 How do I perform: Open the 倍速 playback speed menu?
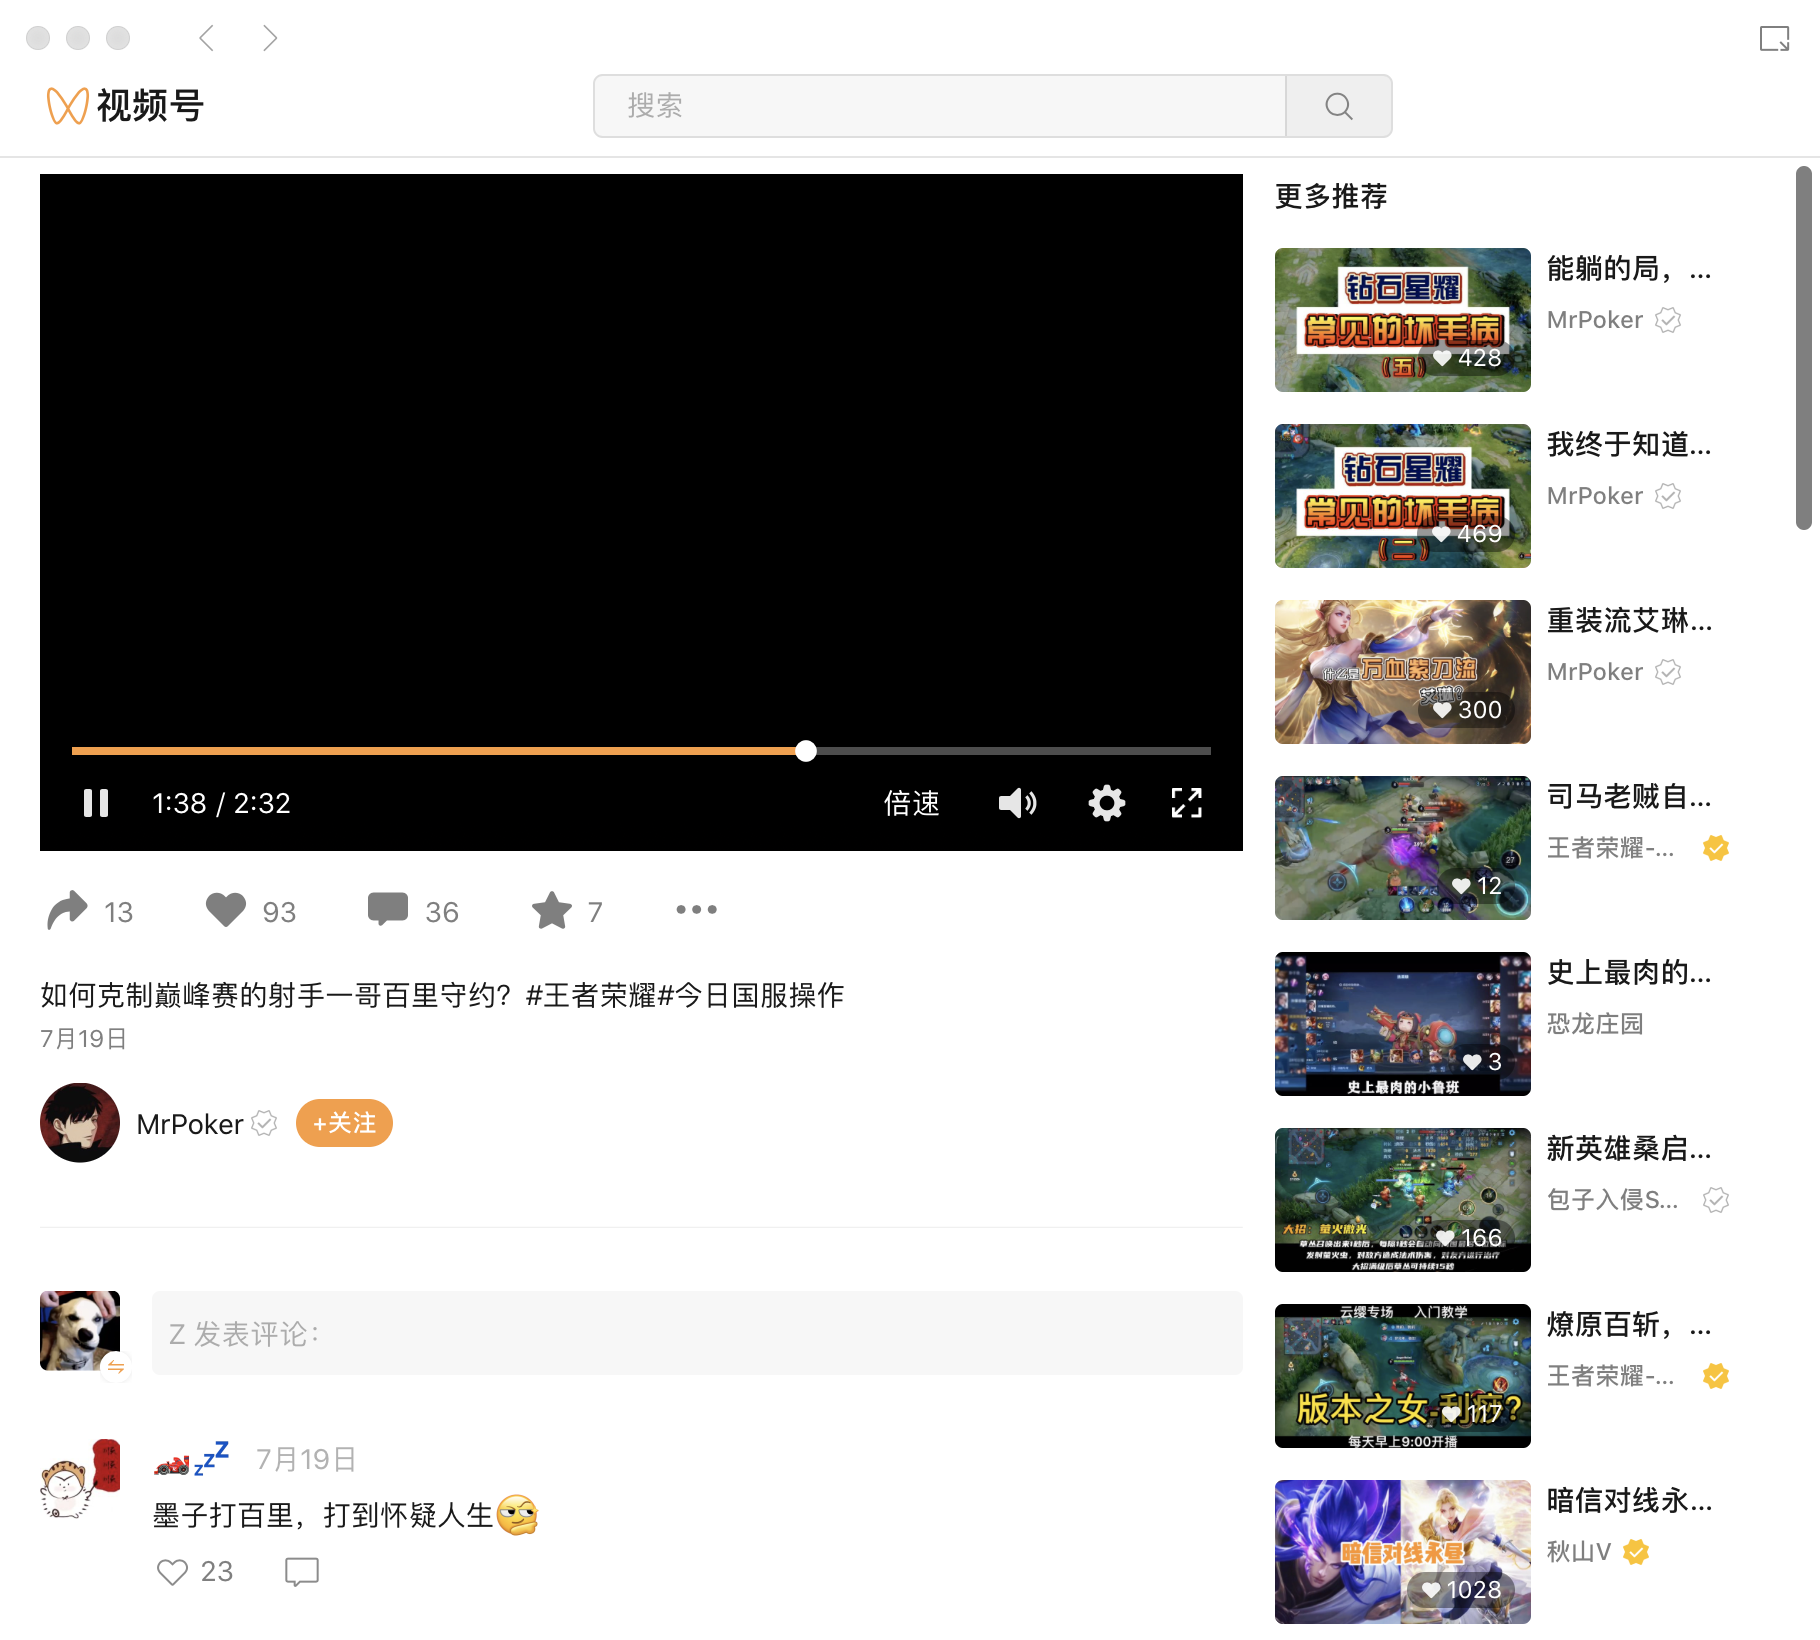(x=911, y=803)
